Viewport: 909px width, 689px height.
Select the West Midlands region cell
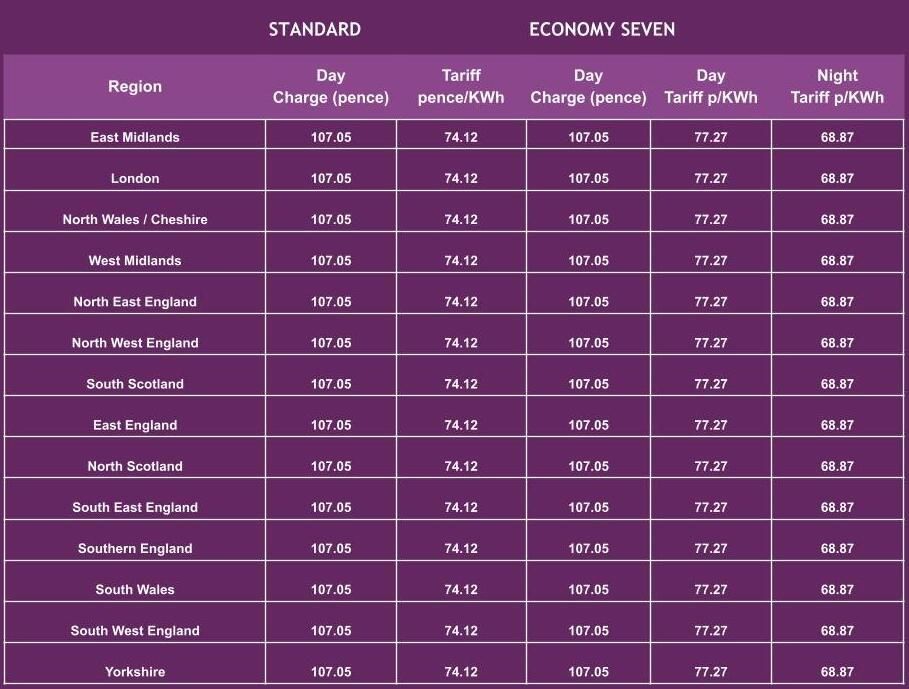tap(135, 260)
